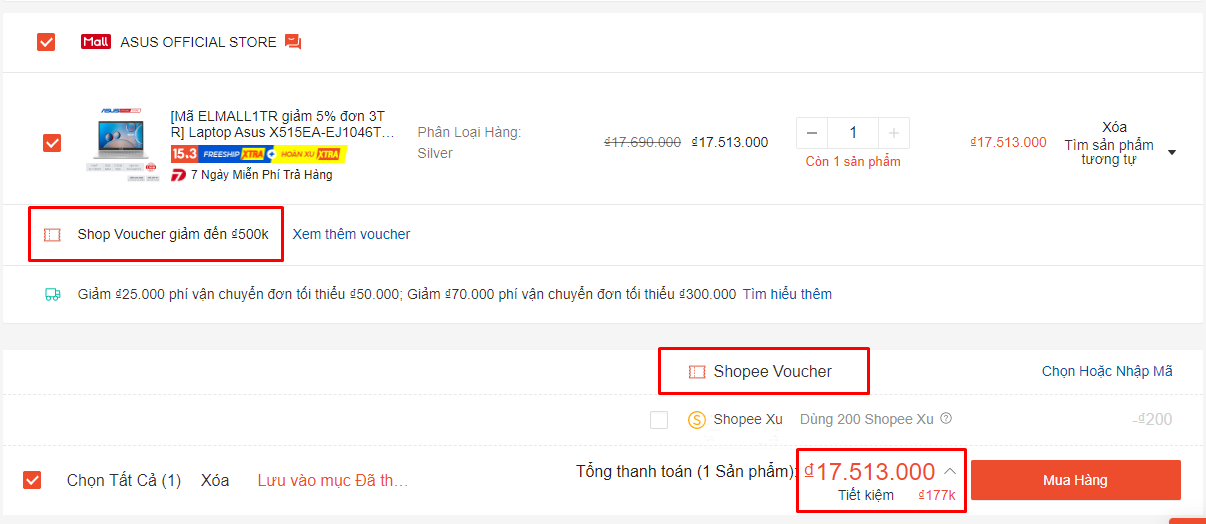Click the Chọn Hoặc Nhập Mã link
Image resolution: width=1206 pixels, height=524 pixels.
pos(1107,371)
